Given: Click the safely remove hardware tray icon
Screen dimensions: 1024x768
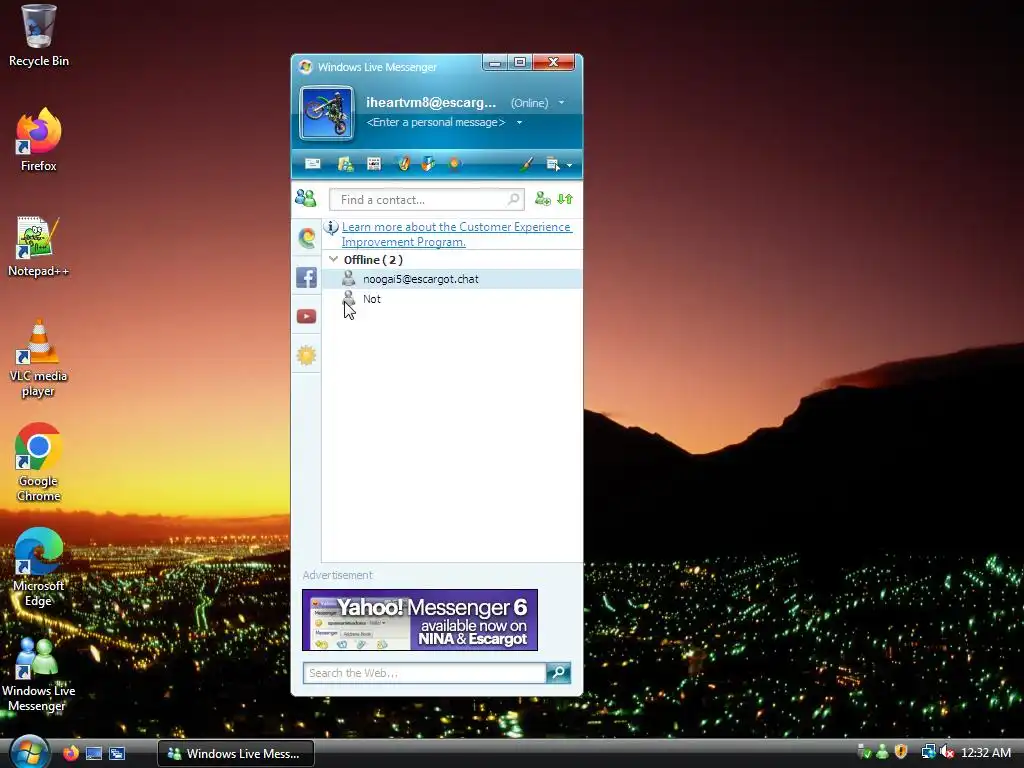Looking at the screenshot, I should click(864, 752).
